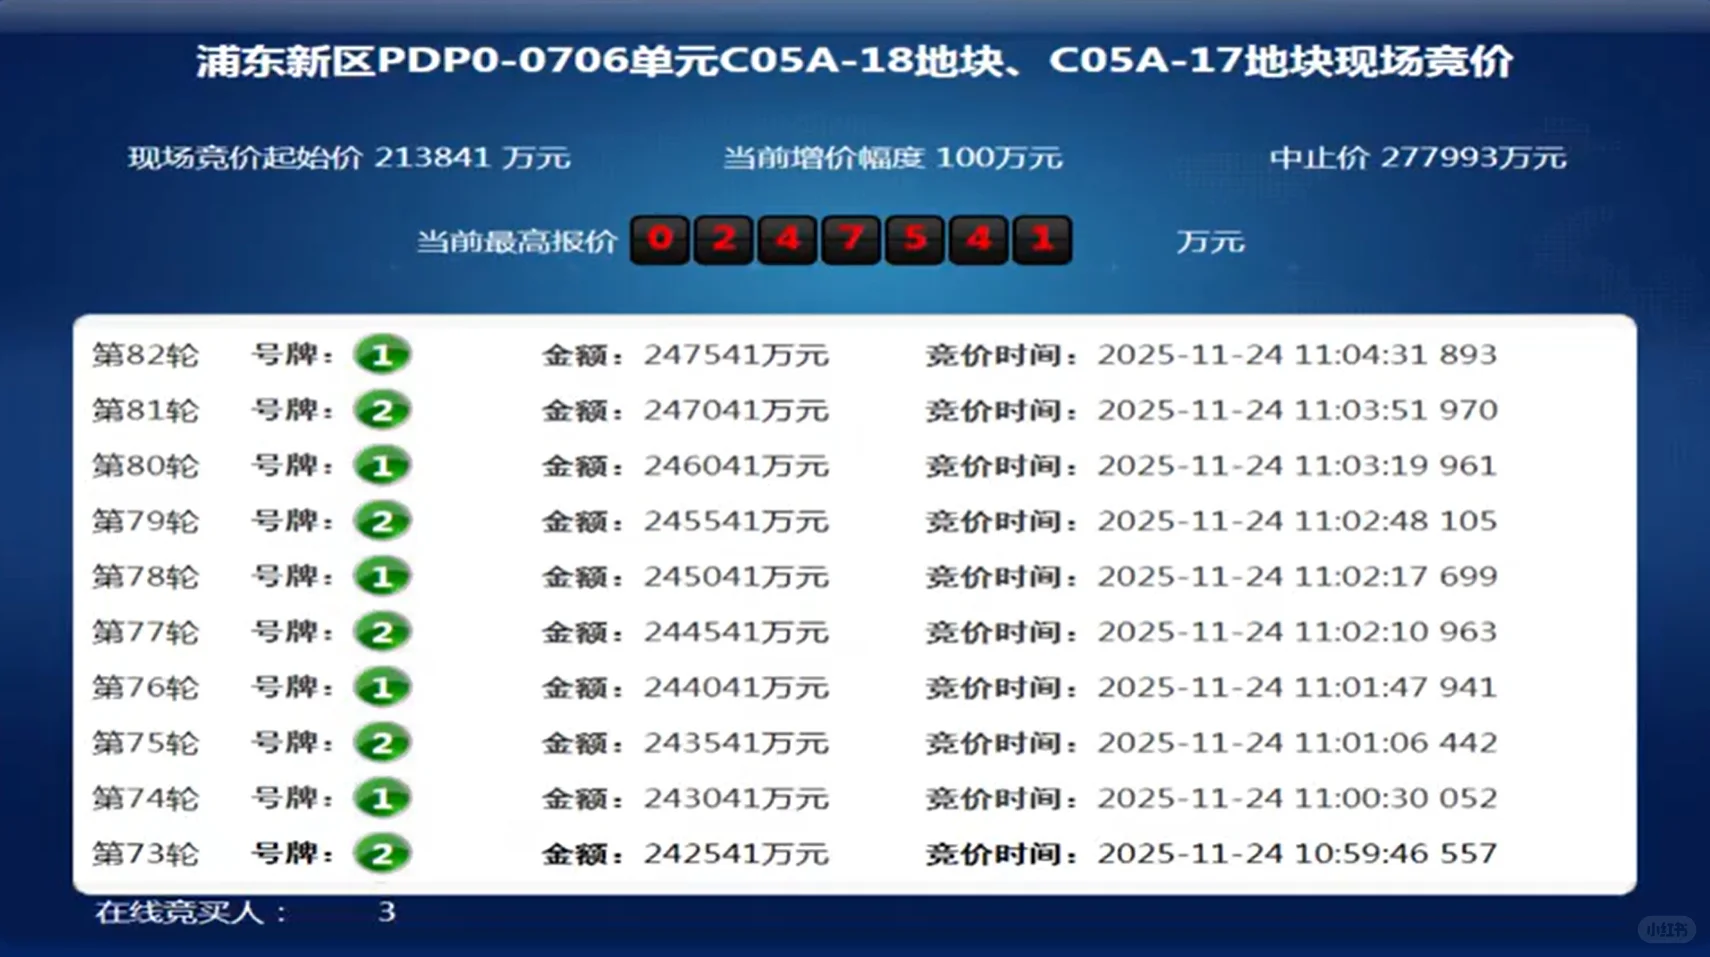This screenshot has width=1710, height=957.
Task: Click the amount 243541万元
Action: pyautogui.click(x=736, y=743)
